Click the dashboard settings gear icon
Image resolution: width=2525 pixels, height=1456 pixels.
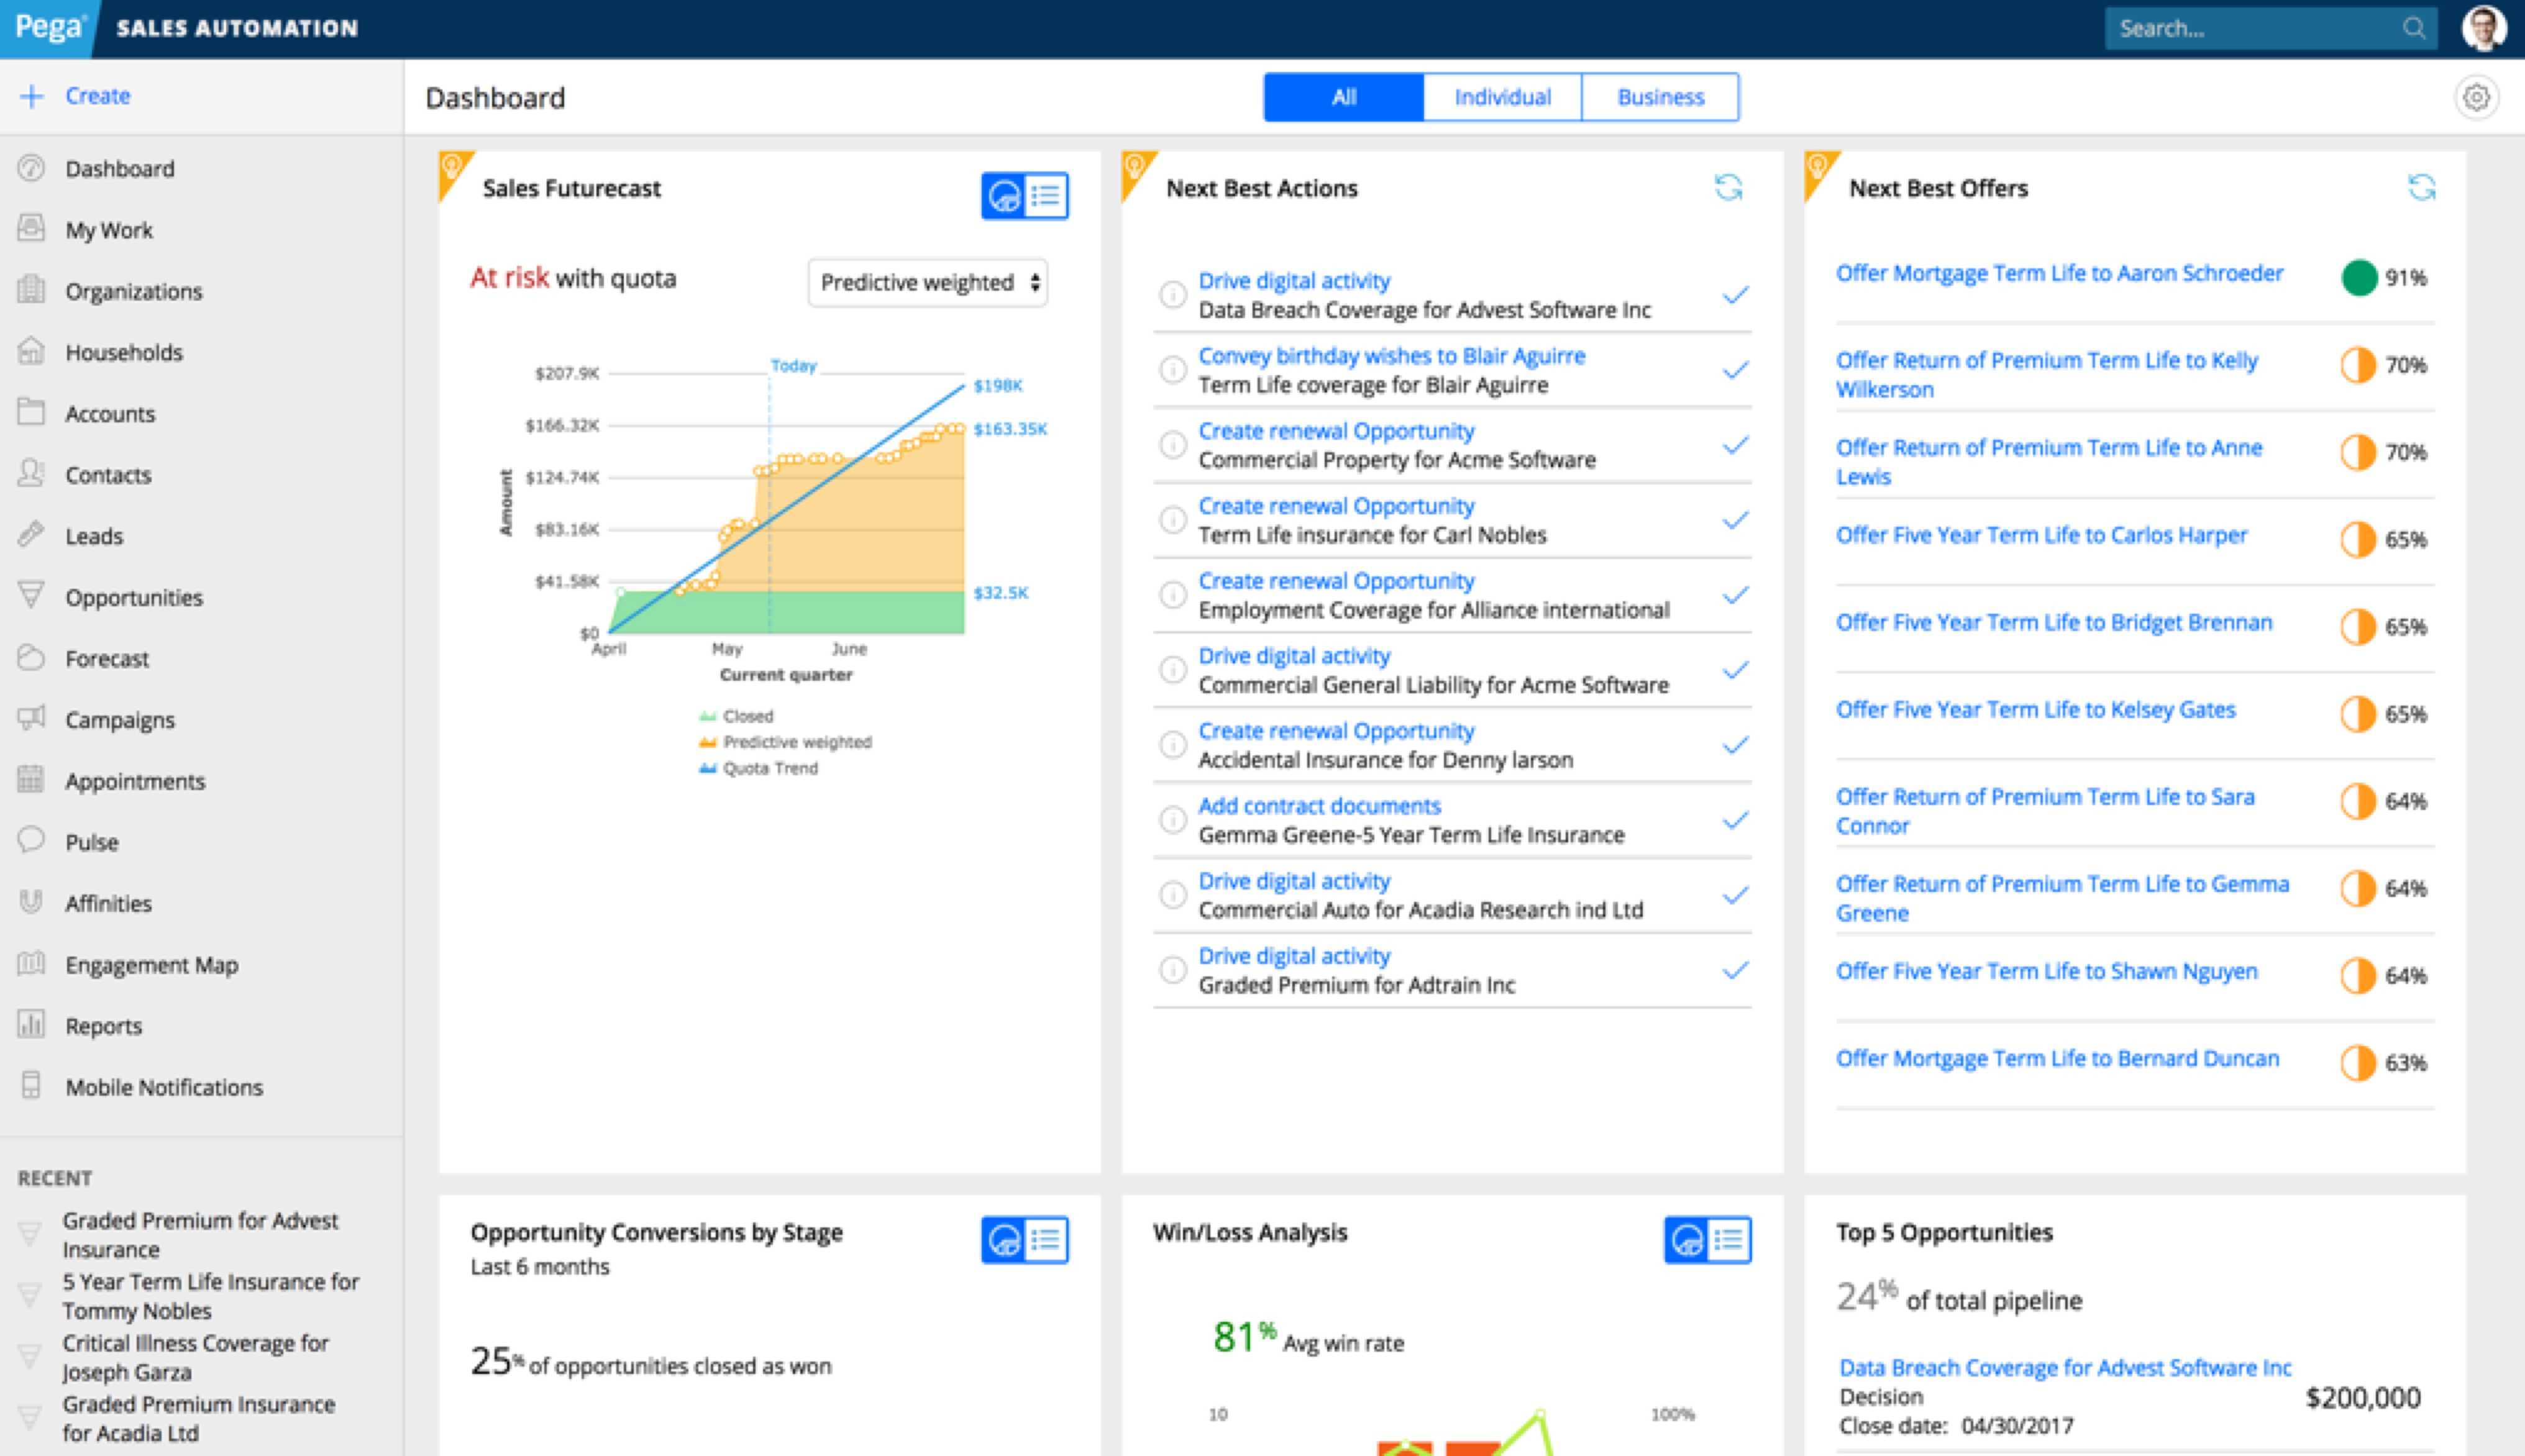point(2476,97)
